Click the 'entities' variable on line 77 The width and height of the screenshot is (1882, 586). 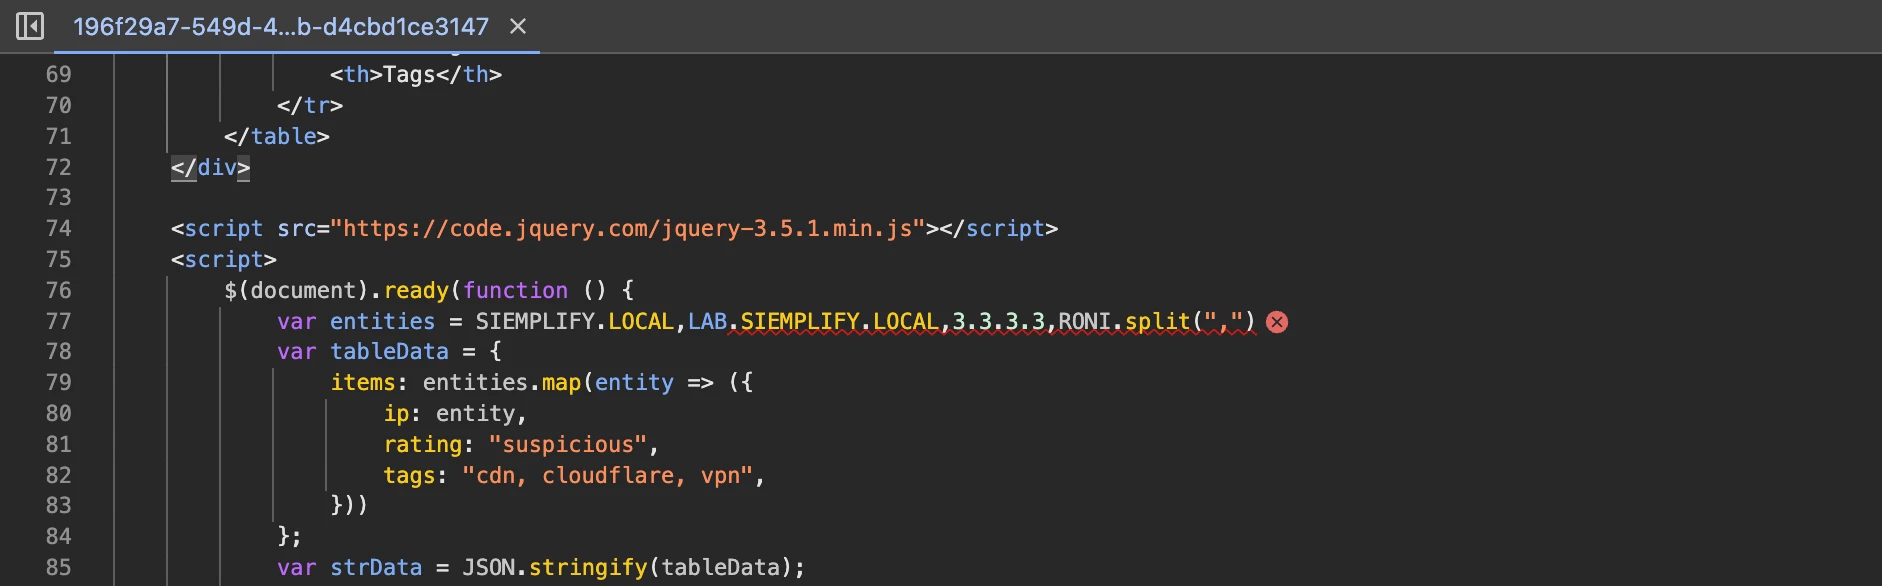tap(382, 321)
